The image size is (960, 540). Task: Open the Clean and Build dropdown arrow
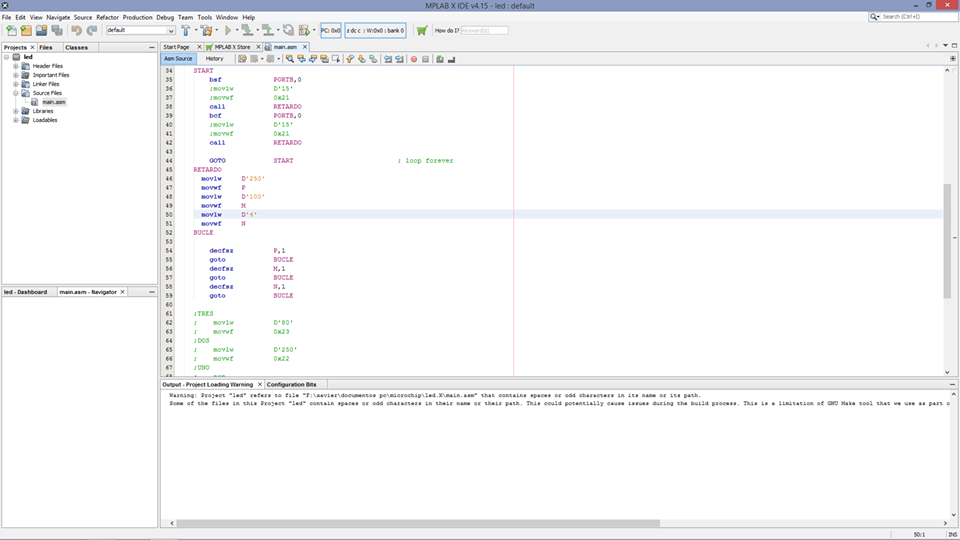(217, 30)
